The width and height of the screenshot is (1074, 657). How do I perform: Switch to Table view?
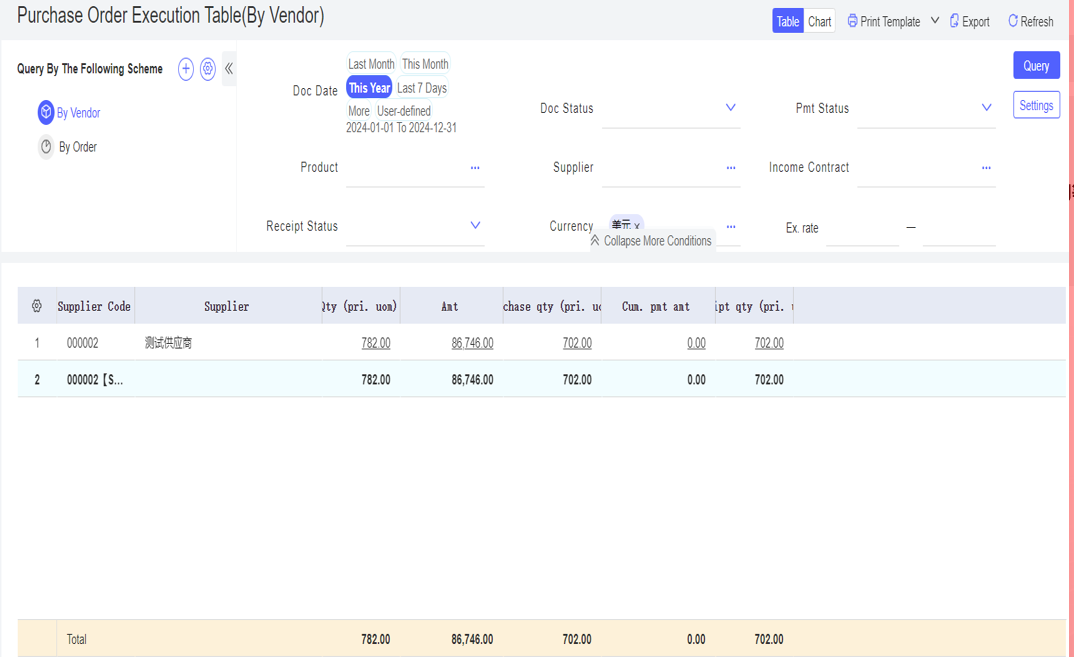[x=788, y=21]
